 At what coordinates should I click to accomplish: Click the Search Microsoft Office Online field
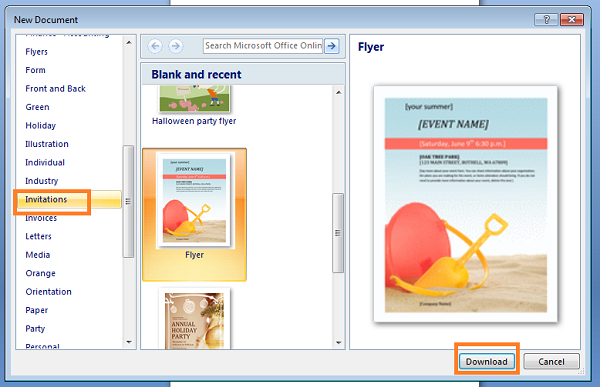coord(263,46)
